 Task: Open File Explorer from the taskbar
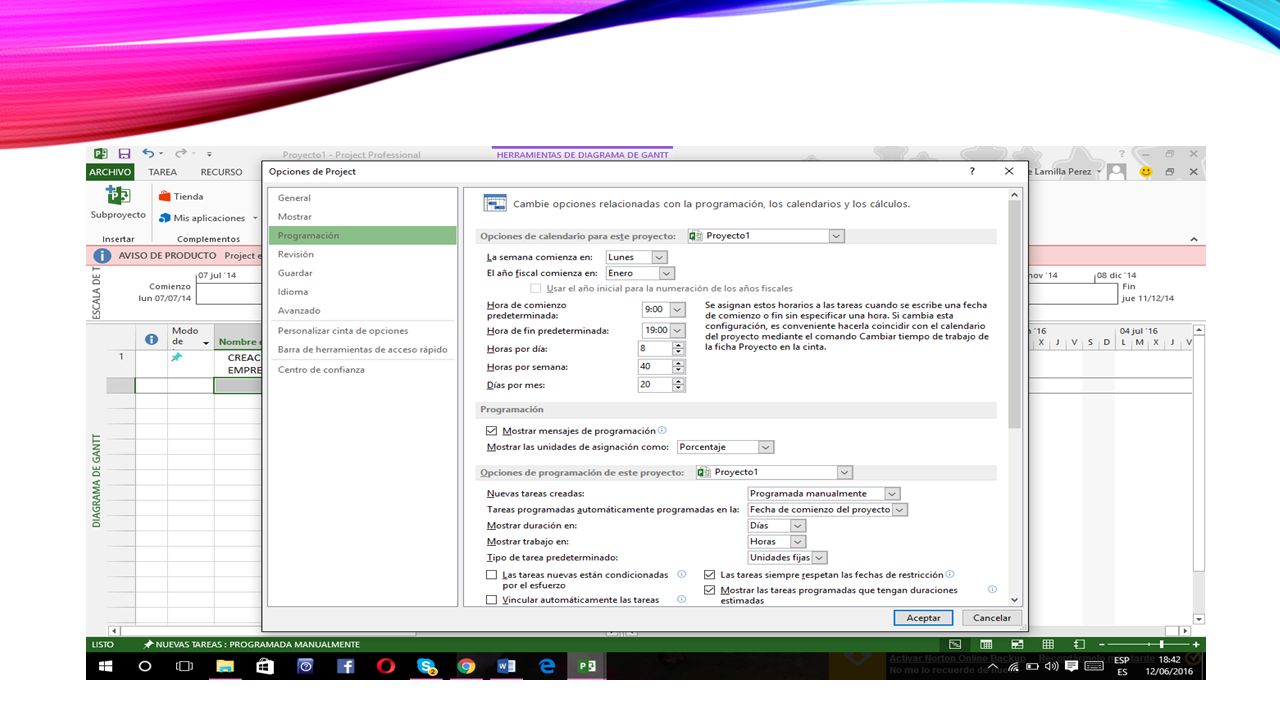pyautogui.click(x=225, y=666)
